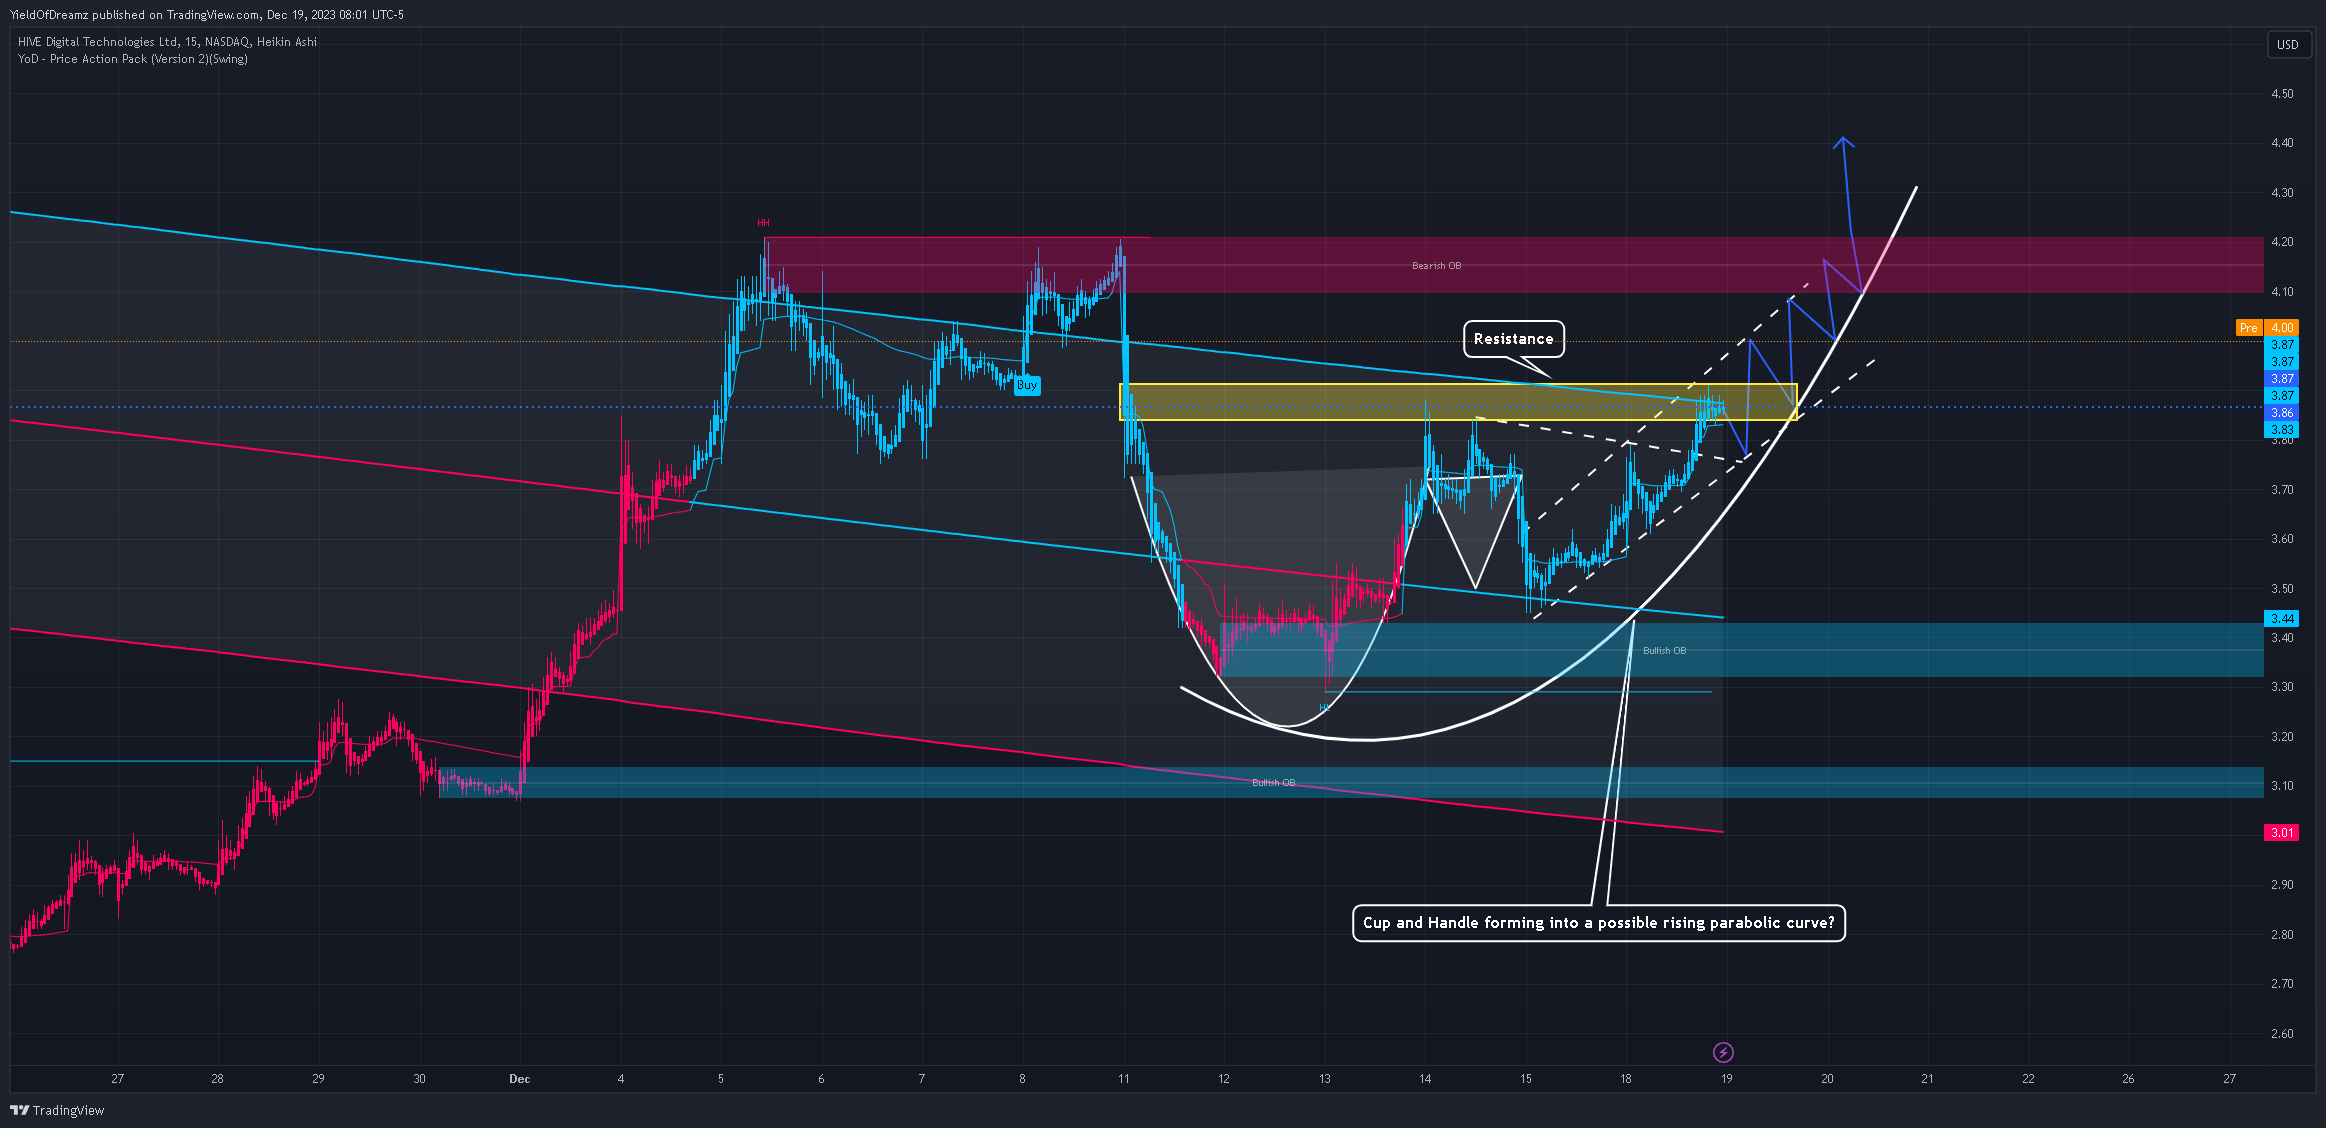The image size is (2326, 1128).
Task: Click the 3.86 price tag
Action: [2281, 412]
